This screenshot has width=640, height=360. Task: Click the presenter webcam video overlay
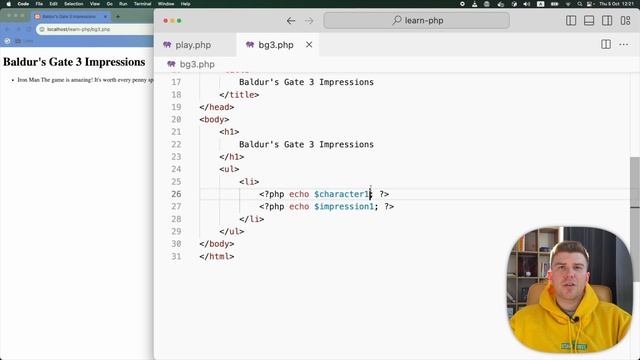point(569,289)
